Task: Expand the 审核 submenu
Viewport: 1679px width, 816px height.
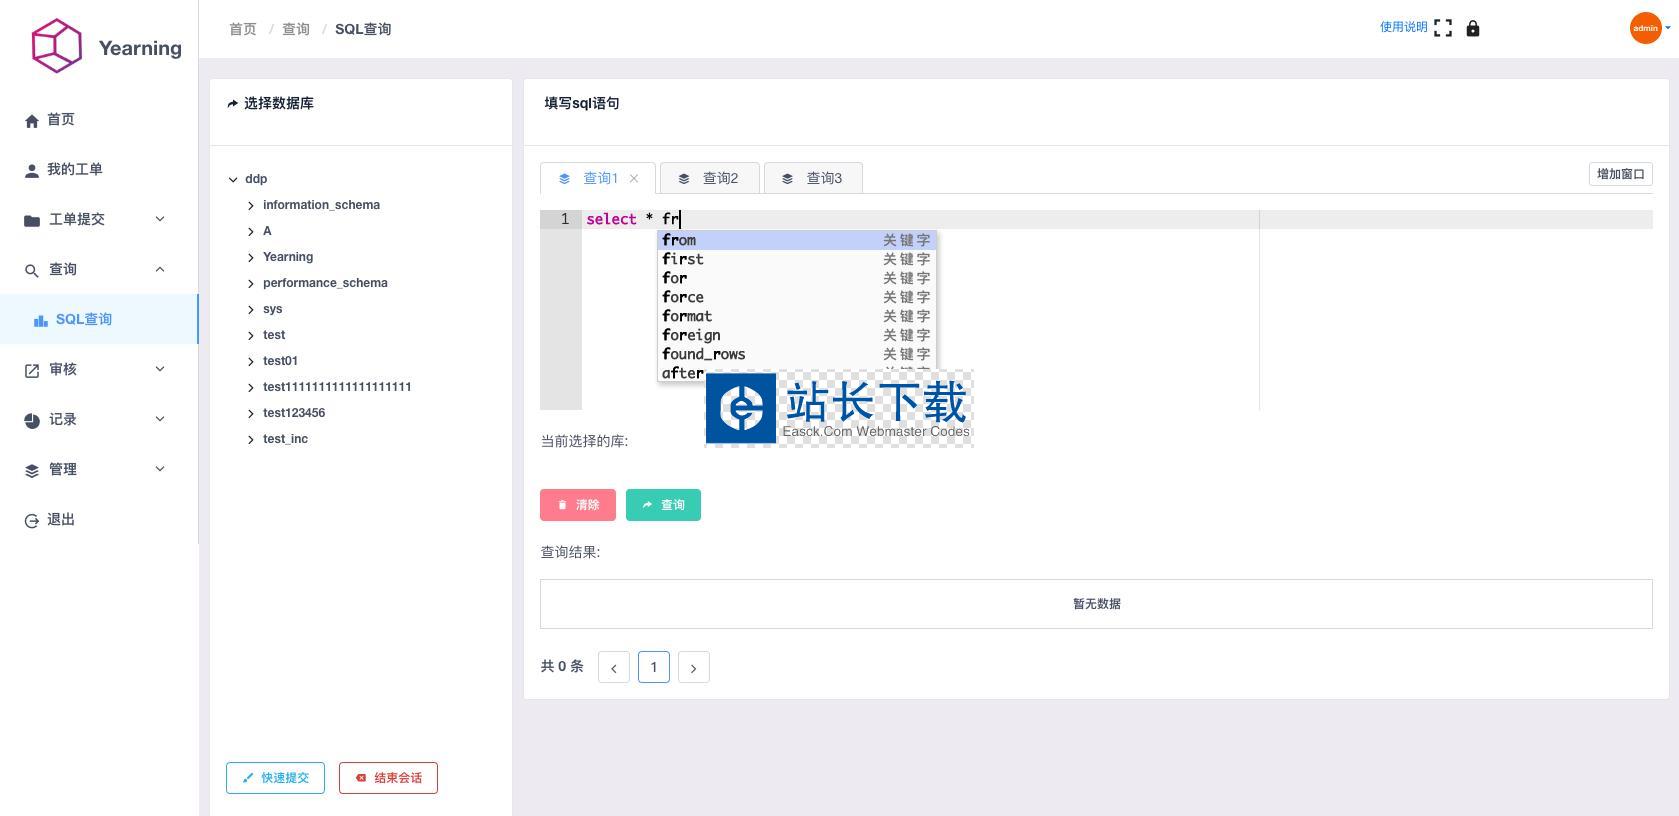Action: pyautogui.click(x=160, y=369)
